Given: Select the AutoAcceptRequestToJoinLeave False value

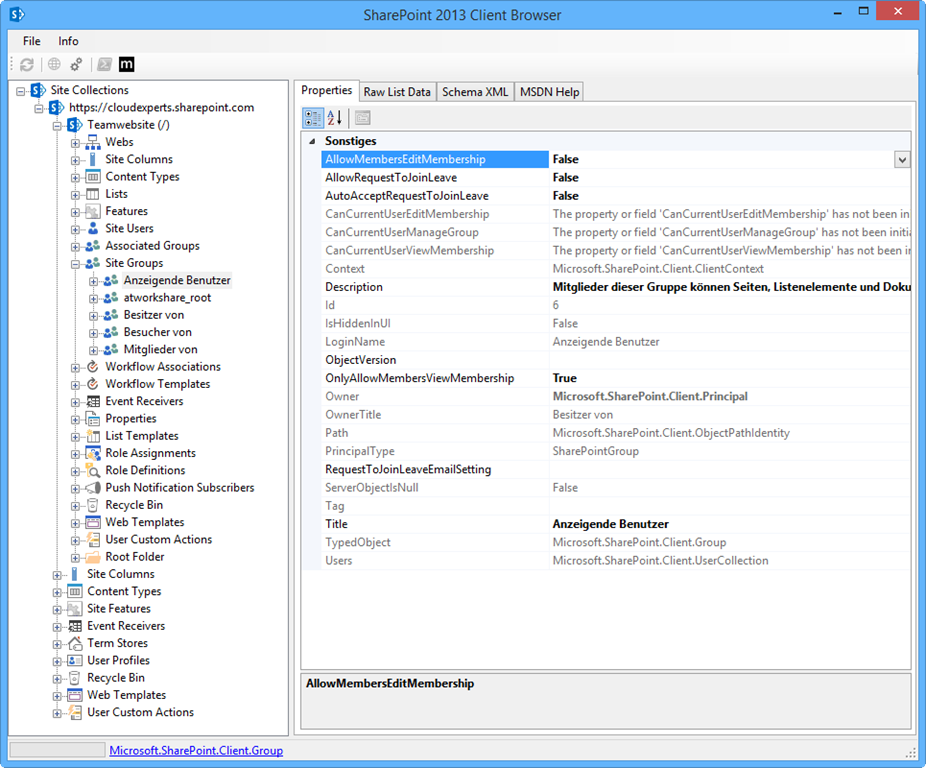Looking at the screenshot, I should (565, 196).
